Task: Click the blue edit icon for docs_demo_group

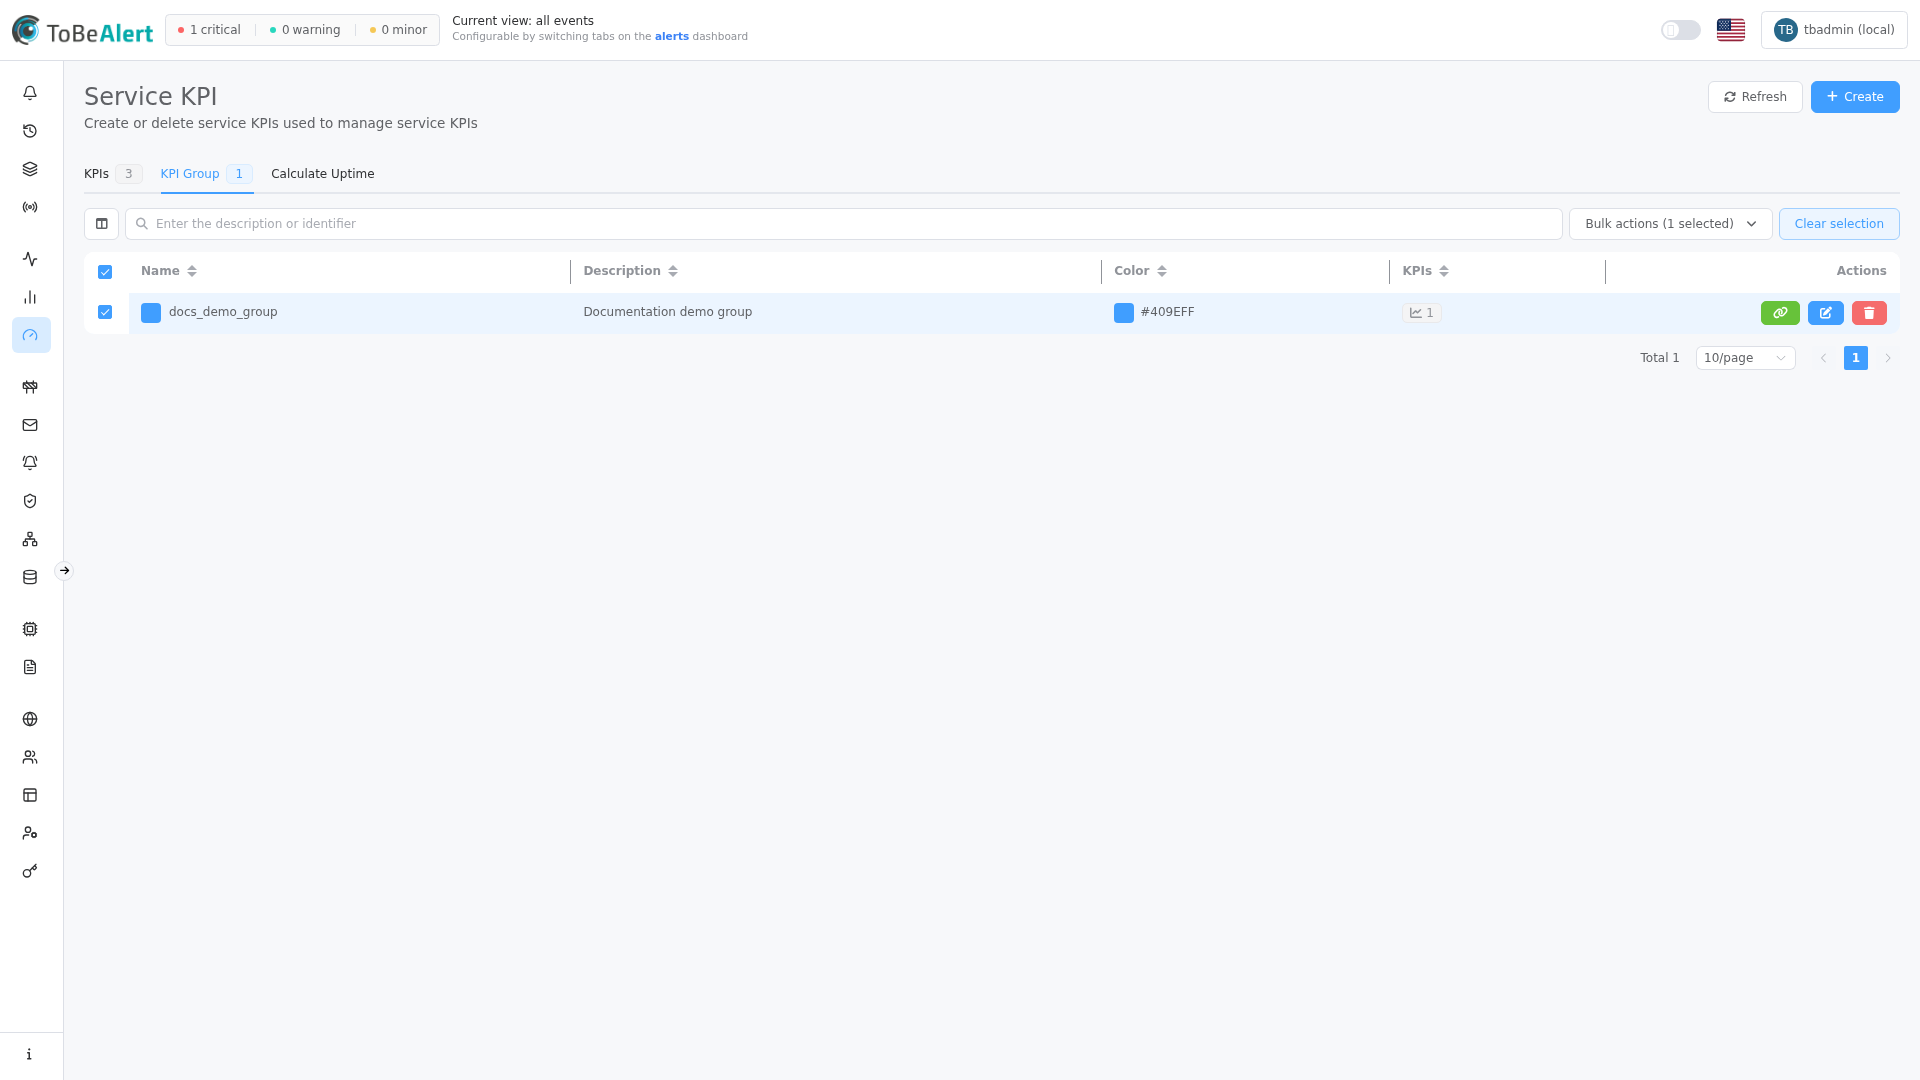Action: click(1825, 313)
